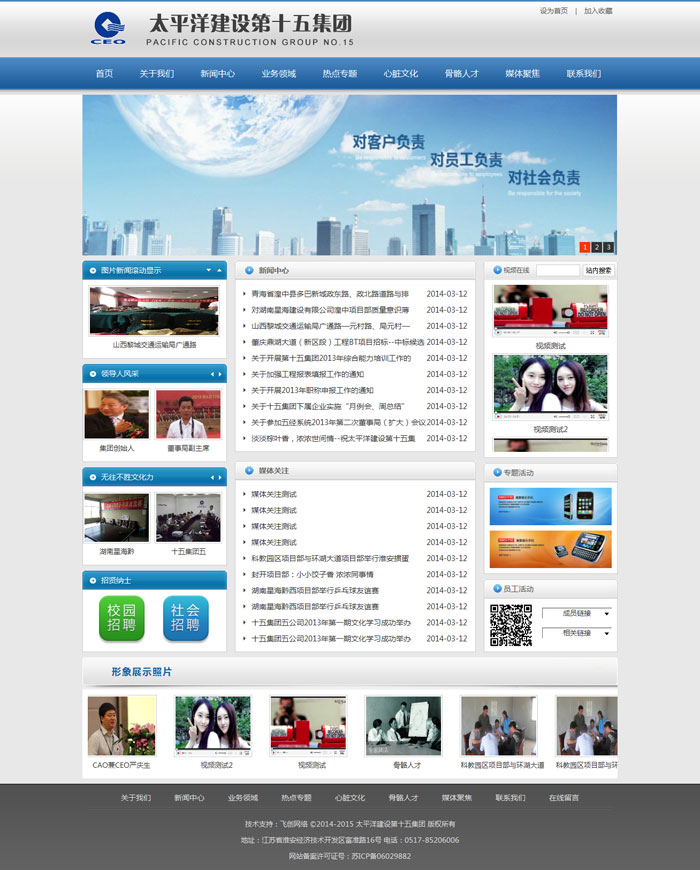Click the round icon beside 员工活动 heading
Image resolution: width=700 pixels, height=870 pixels.
(x=497, y=588)
